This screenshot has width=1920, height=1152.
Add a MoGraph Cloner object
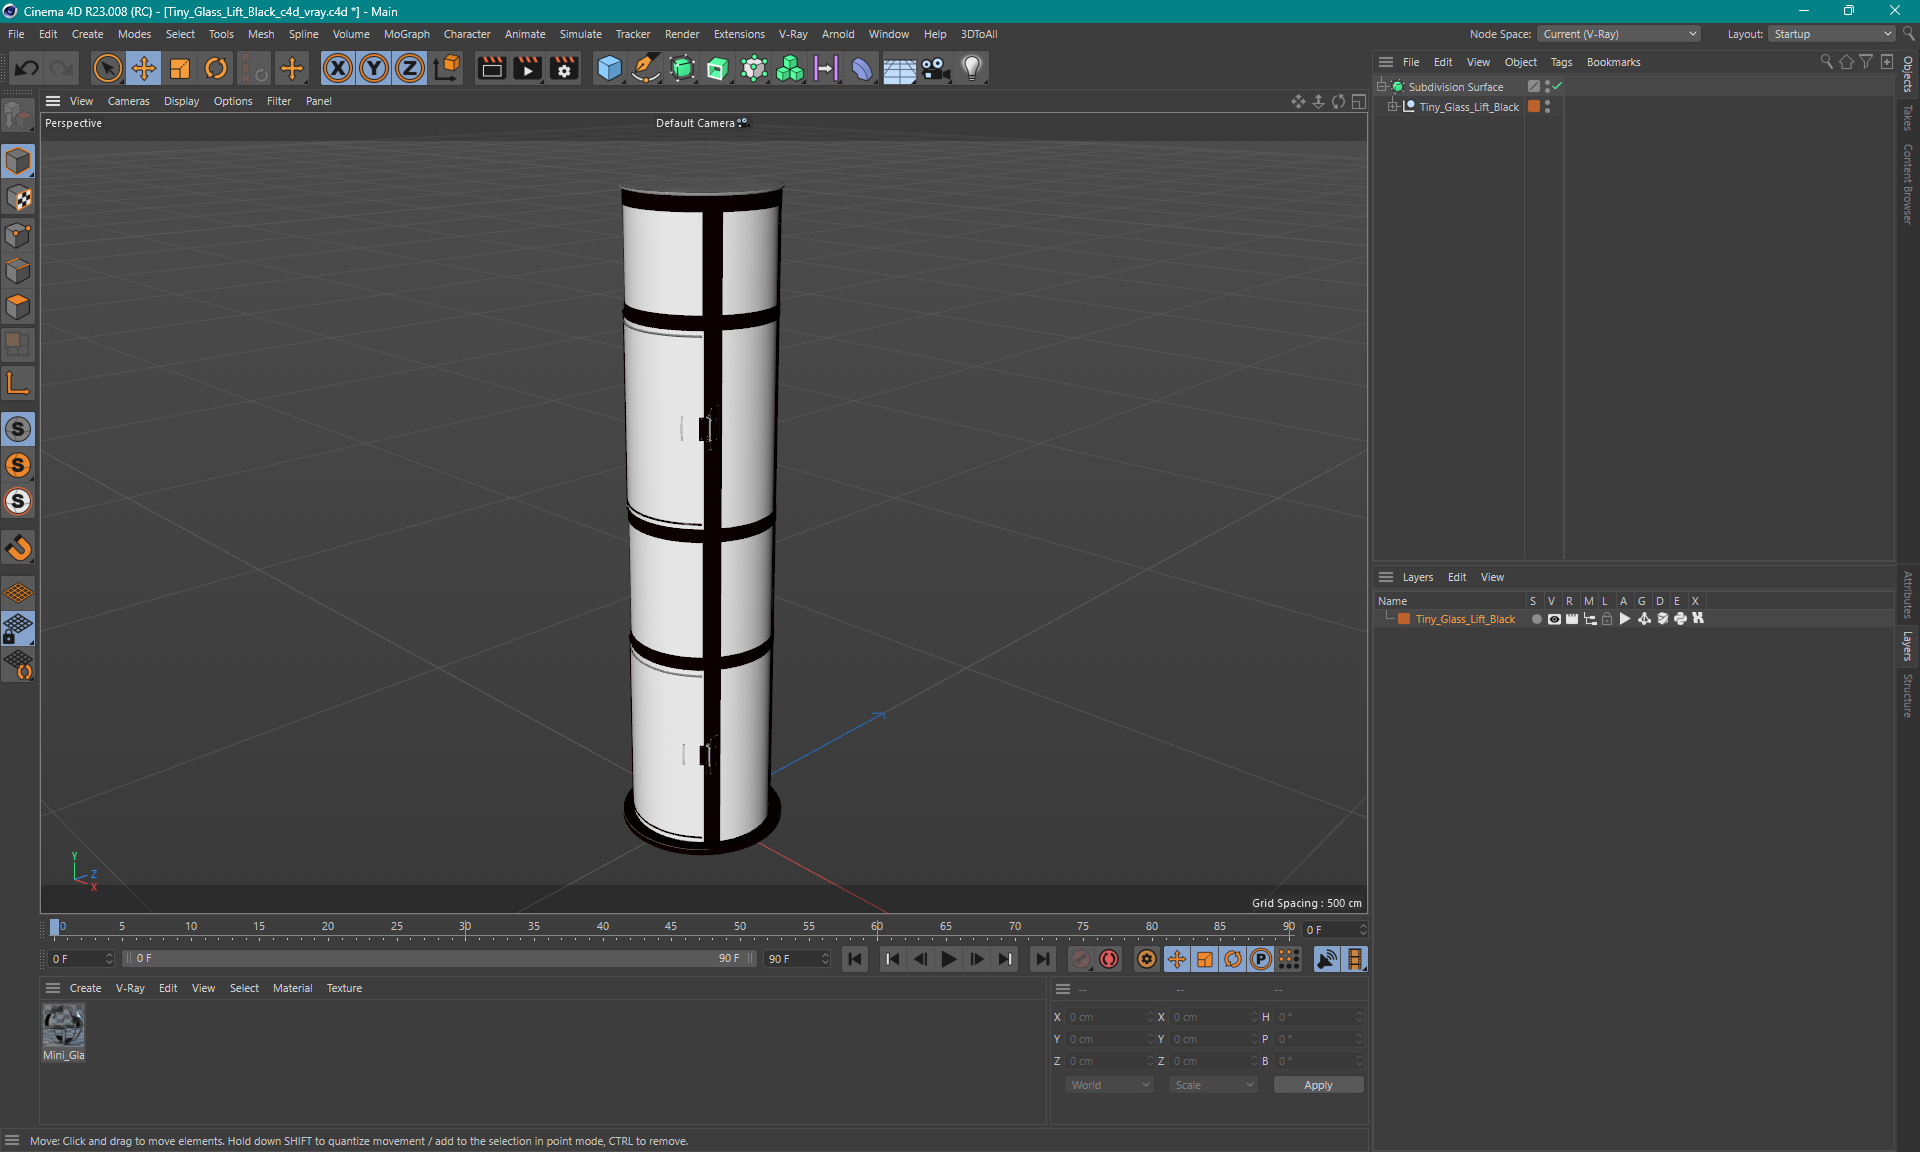(790, 68)
